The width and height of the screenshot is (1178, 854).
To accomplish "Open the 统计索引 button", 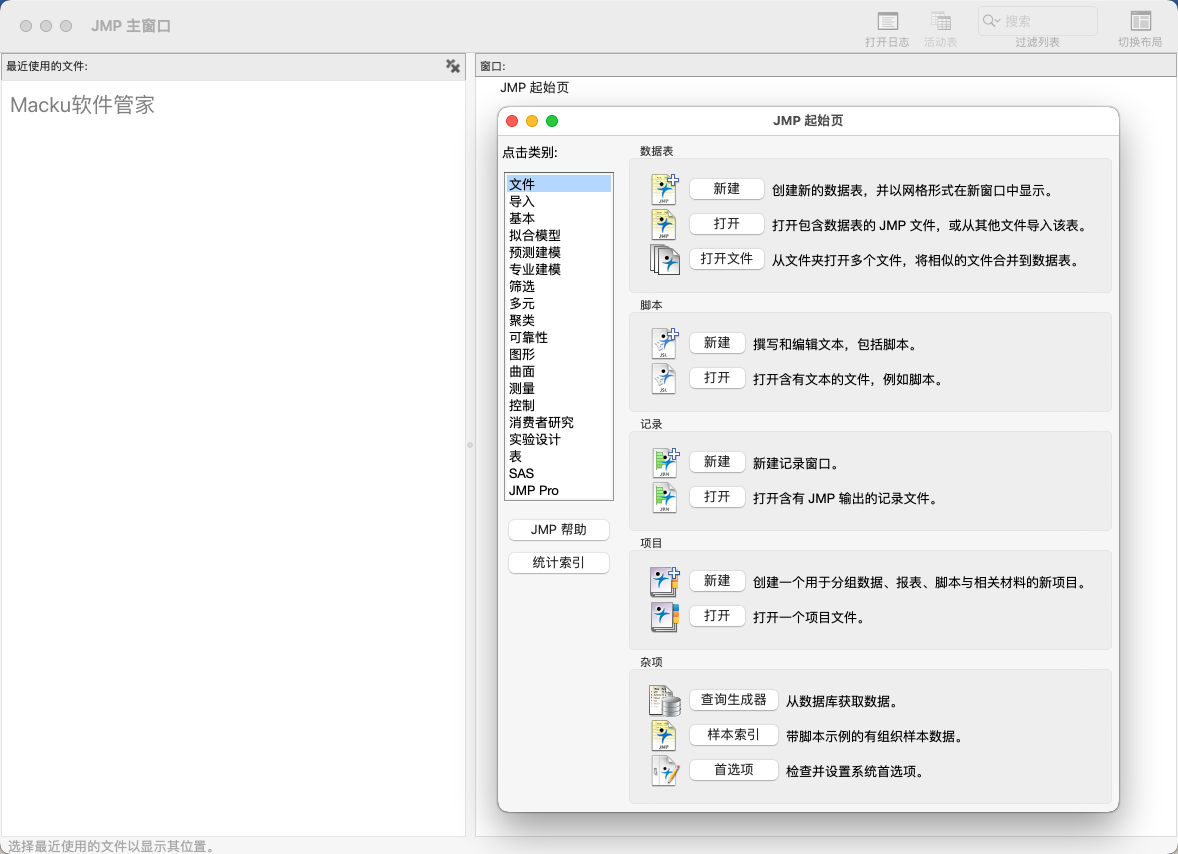I will [x=558, y=563].
